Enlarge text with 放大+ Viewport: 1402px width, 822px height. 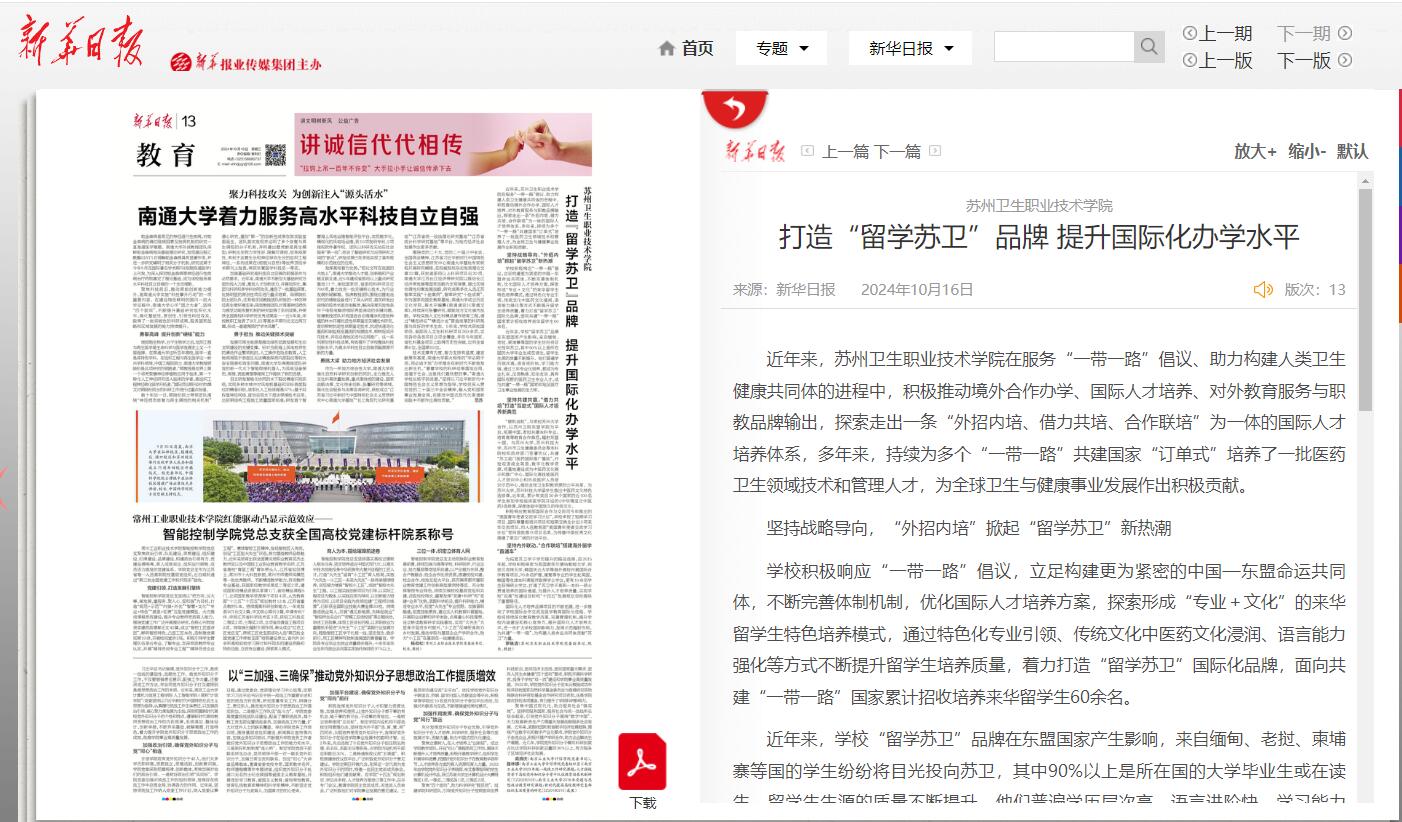click(1255, 151)
